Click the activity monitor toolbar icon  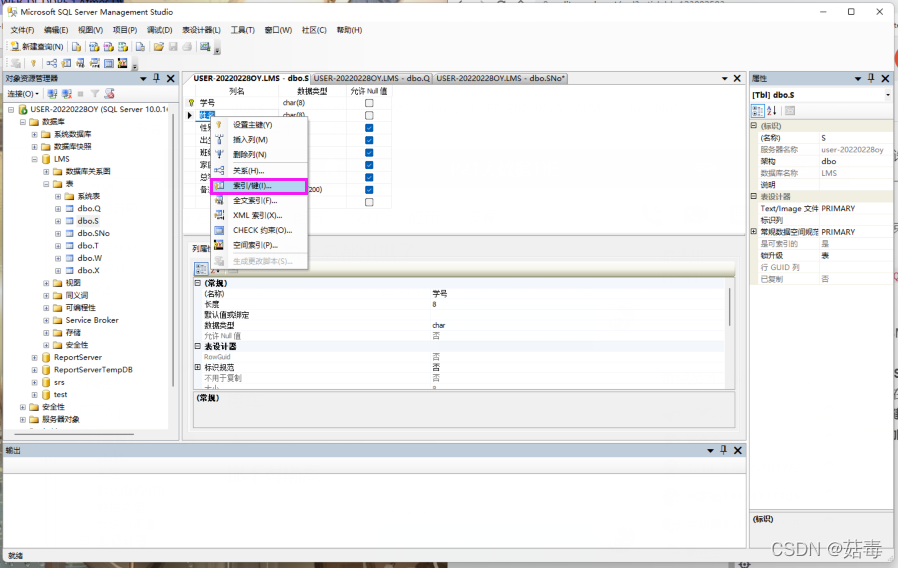coord(204,46)
